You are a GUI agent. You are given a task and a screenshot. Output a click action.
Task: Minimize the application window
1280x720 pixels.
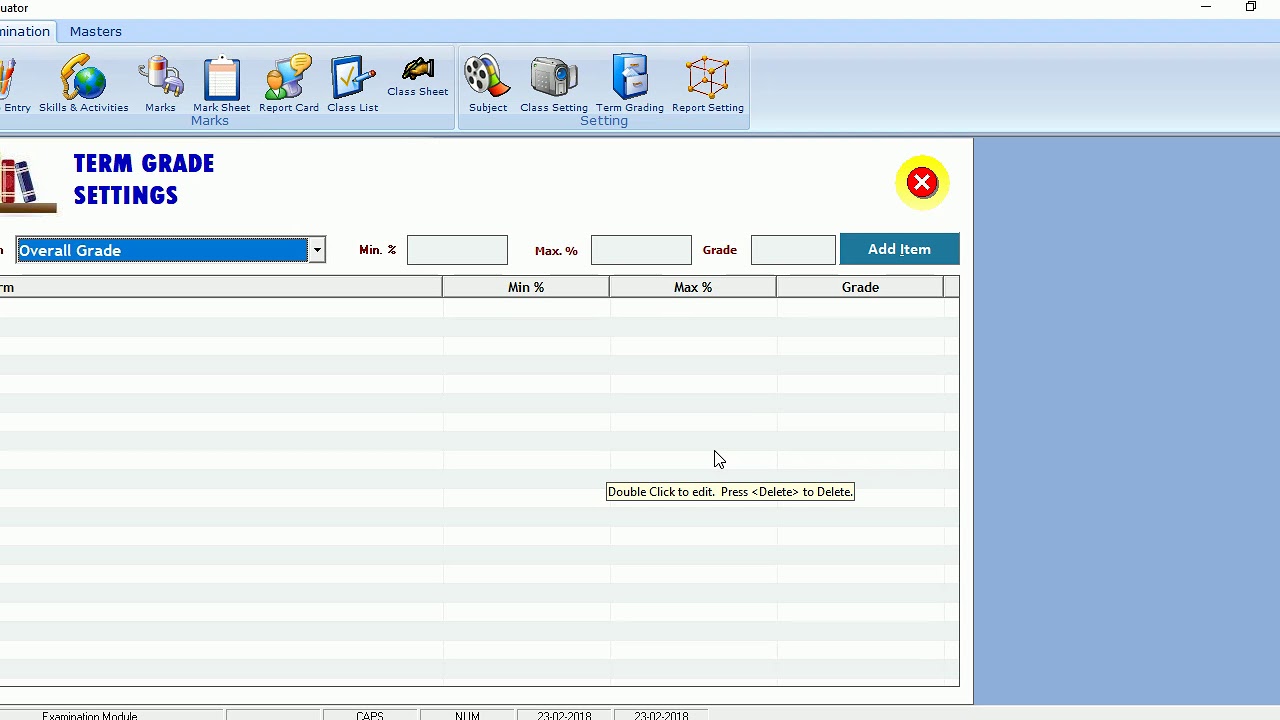[1206, 7]
